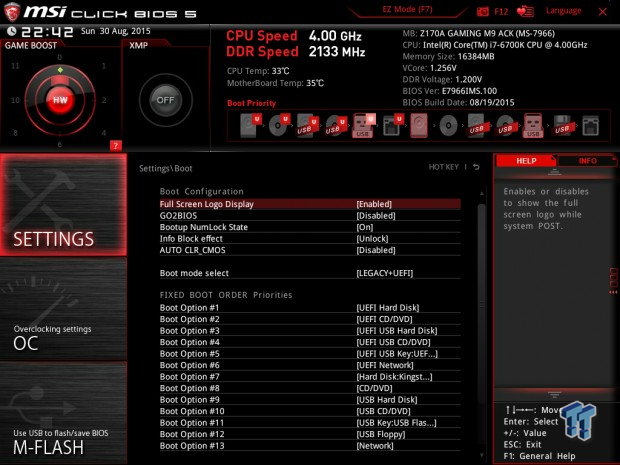The height and width of the screenshot is (465, 620).
Task: Select the UEFI Network boot priority icon
Action: (392, 125)
